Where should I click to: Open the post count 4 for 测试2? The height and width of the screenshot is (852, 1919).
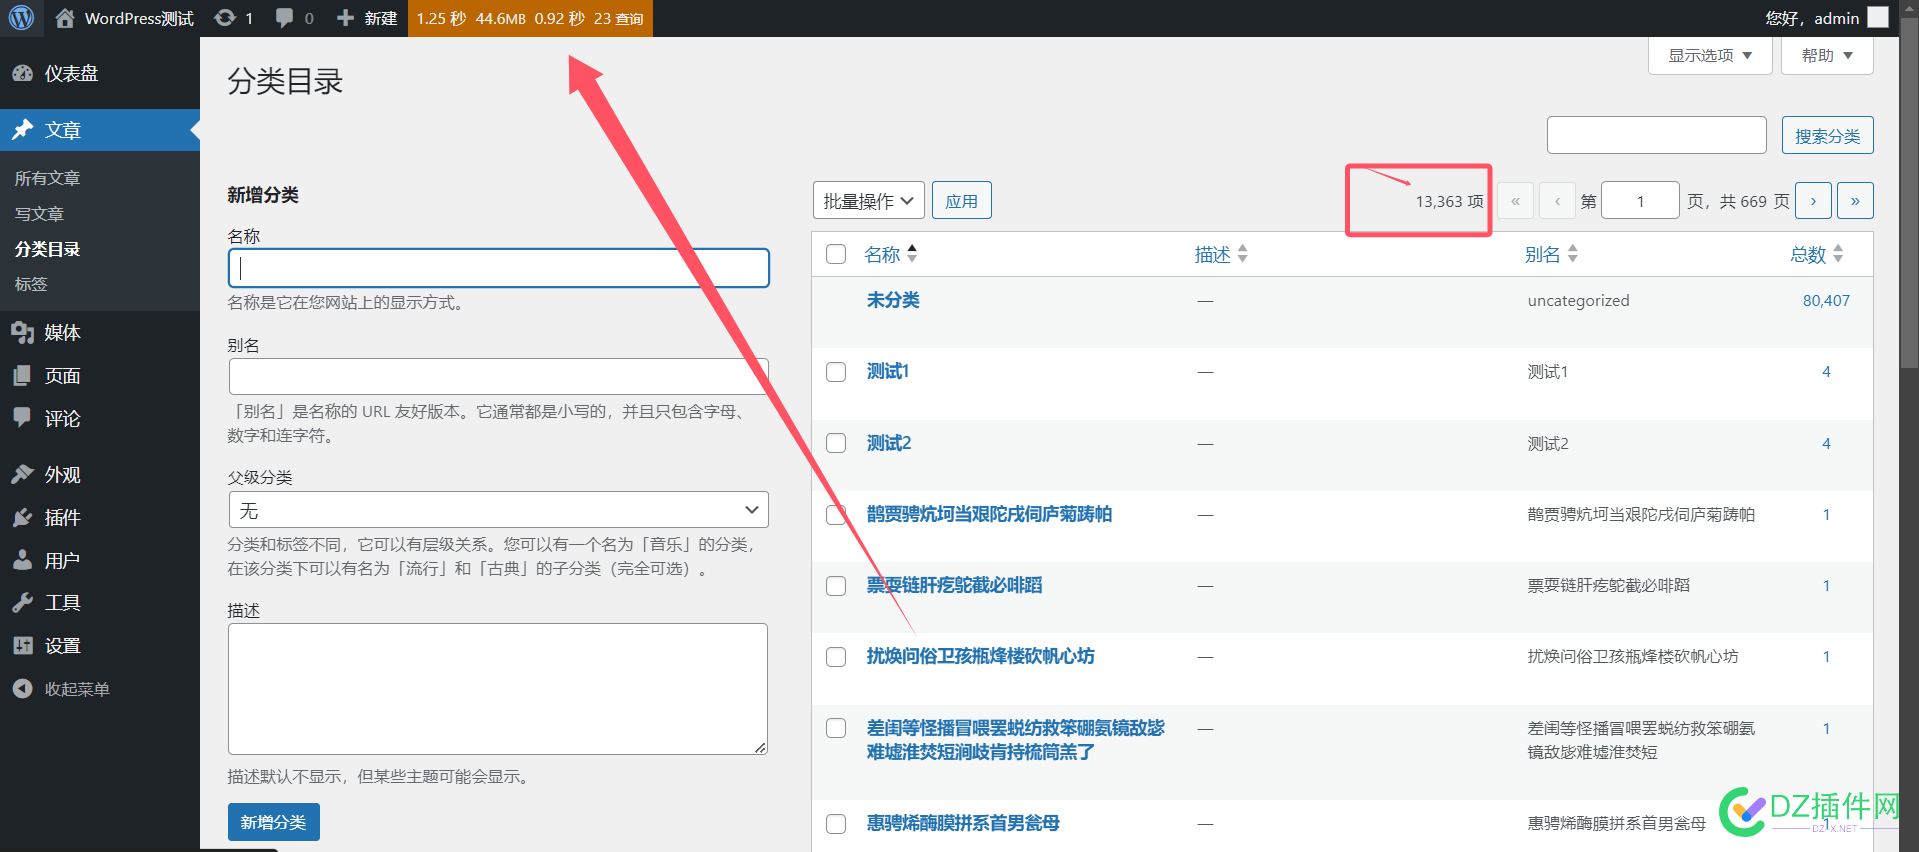(x=1826, y=443)
